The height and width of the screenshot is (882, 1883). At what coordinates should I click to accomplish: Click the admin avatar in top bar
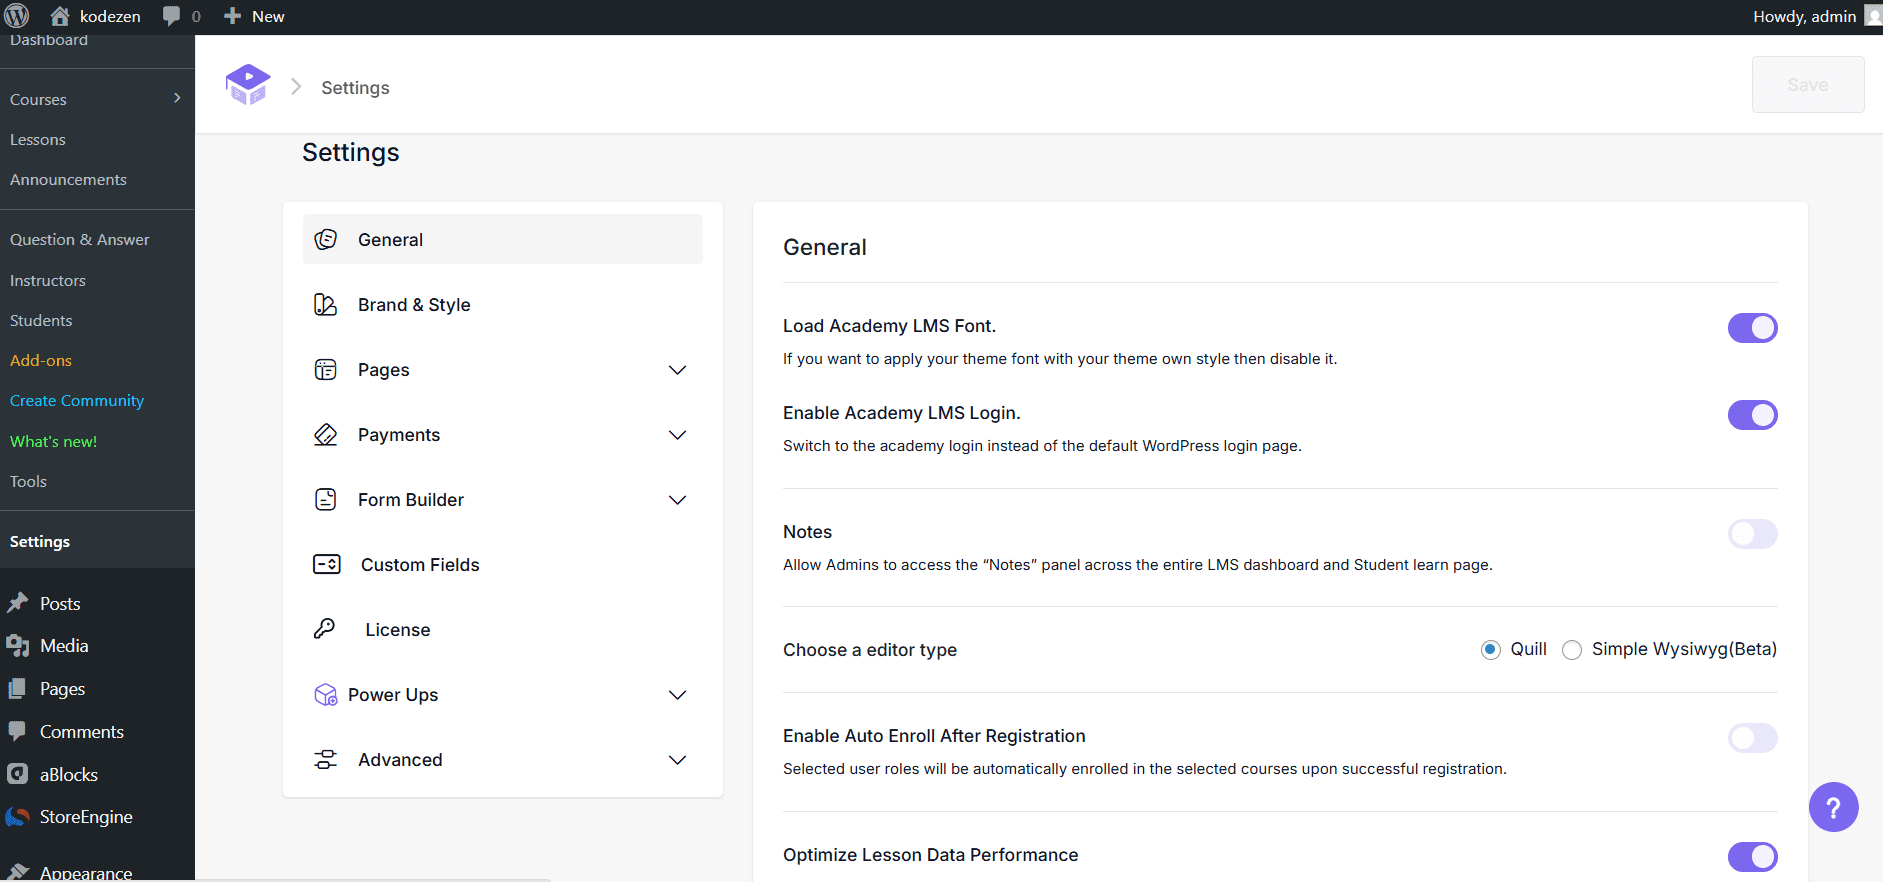point(1873,16)
